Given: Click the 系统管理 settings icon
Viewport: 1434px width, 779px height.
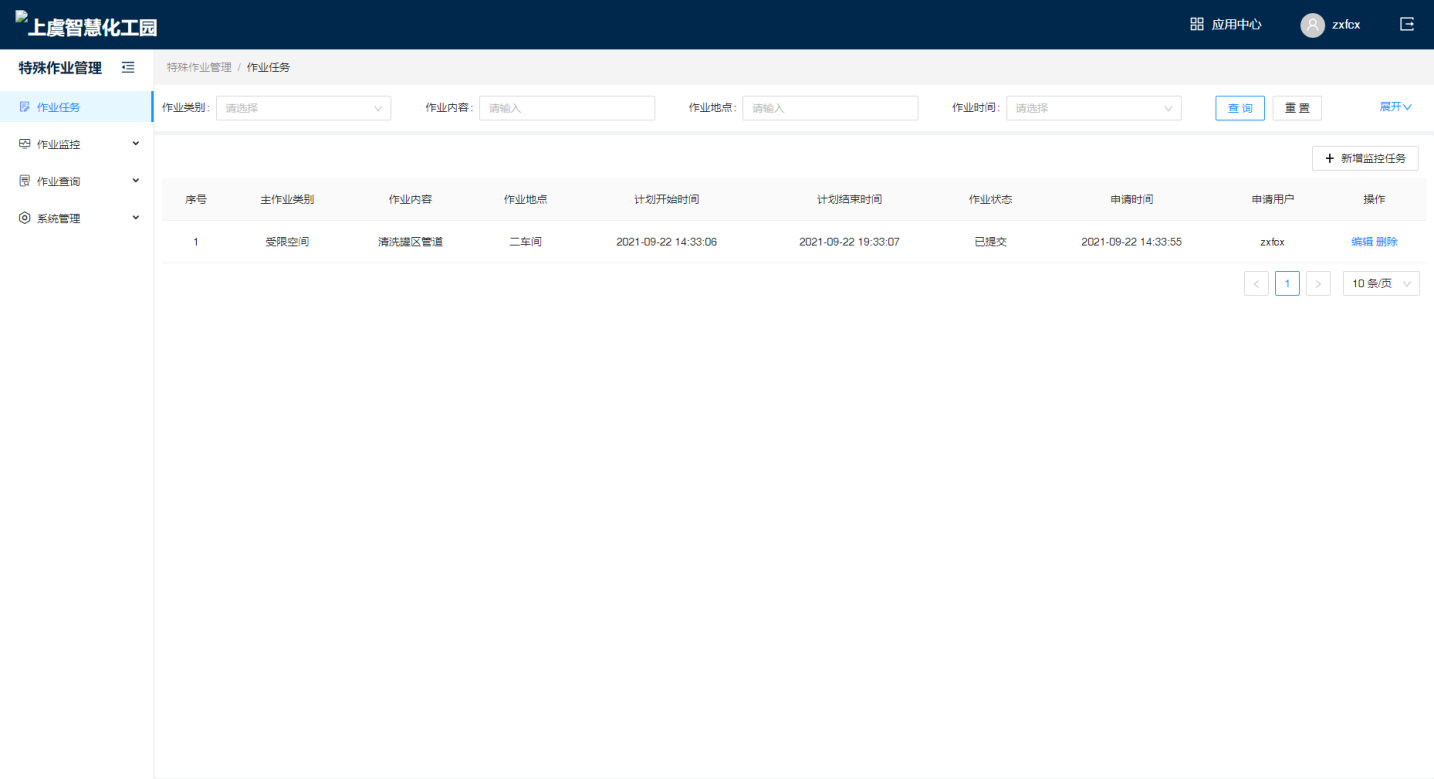Looking at the screenshot, I should [x=25, y=218].
